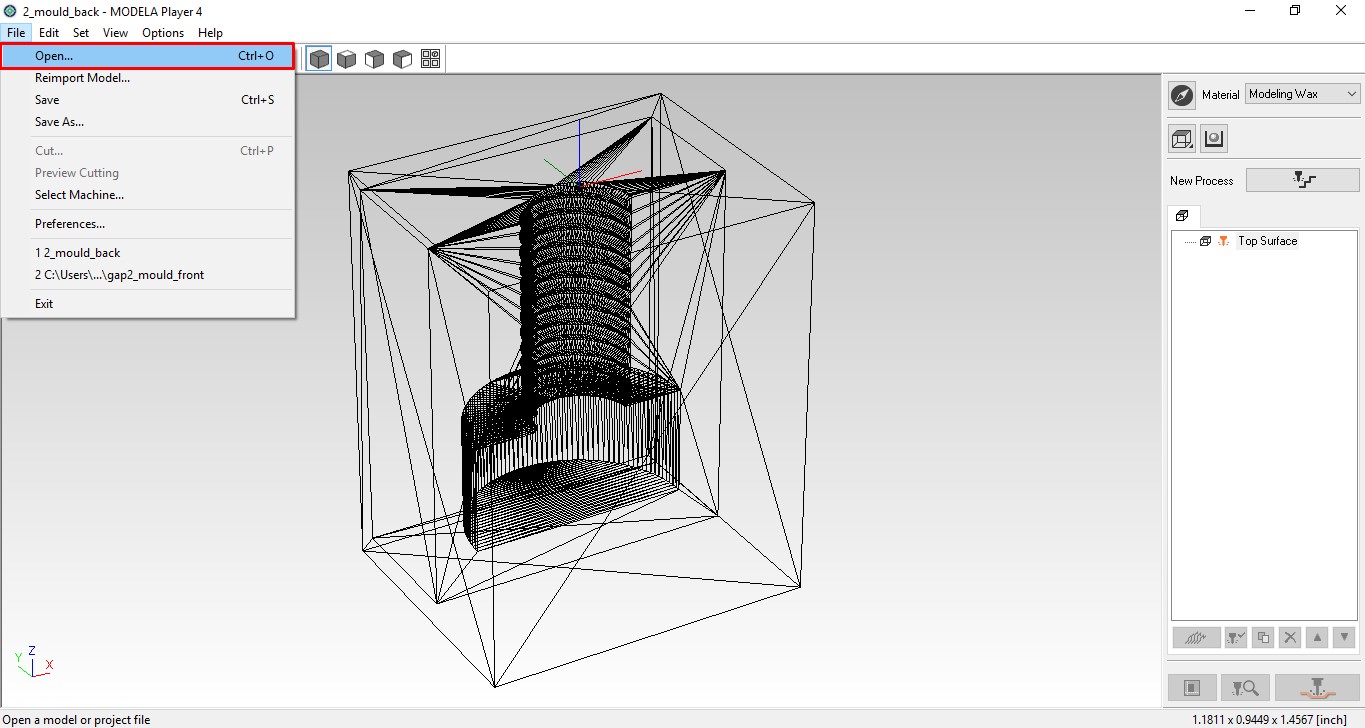Switch to the top view cube icon
Screen dimensions: 1365x728
pyautogui.click(x=347, y=59)
